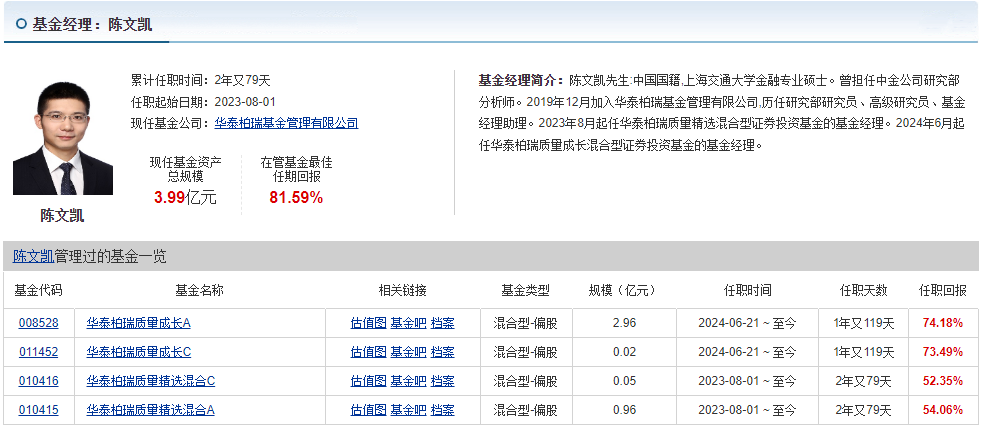Click the circle icon beside 基金经理 title

click(x=21, y=24)
